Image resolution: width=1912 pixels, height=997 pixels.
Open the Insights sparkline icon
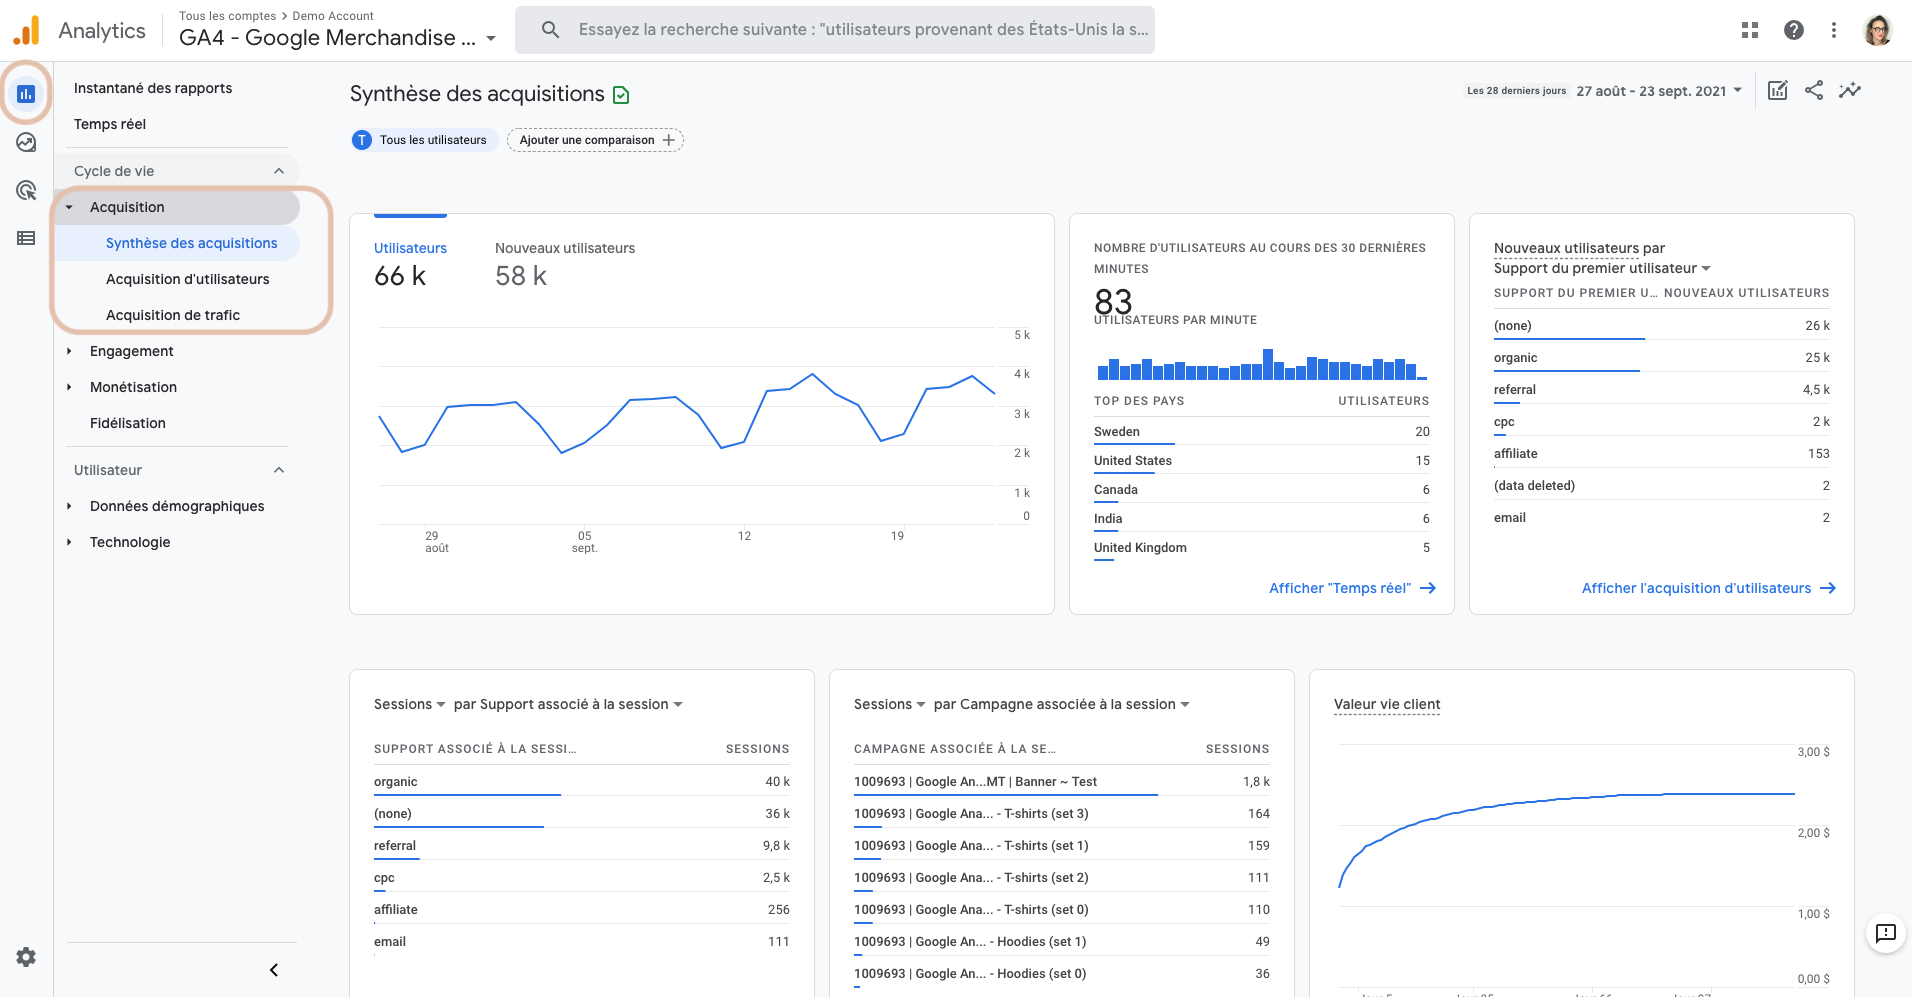tap(1850, 90)
